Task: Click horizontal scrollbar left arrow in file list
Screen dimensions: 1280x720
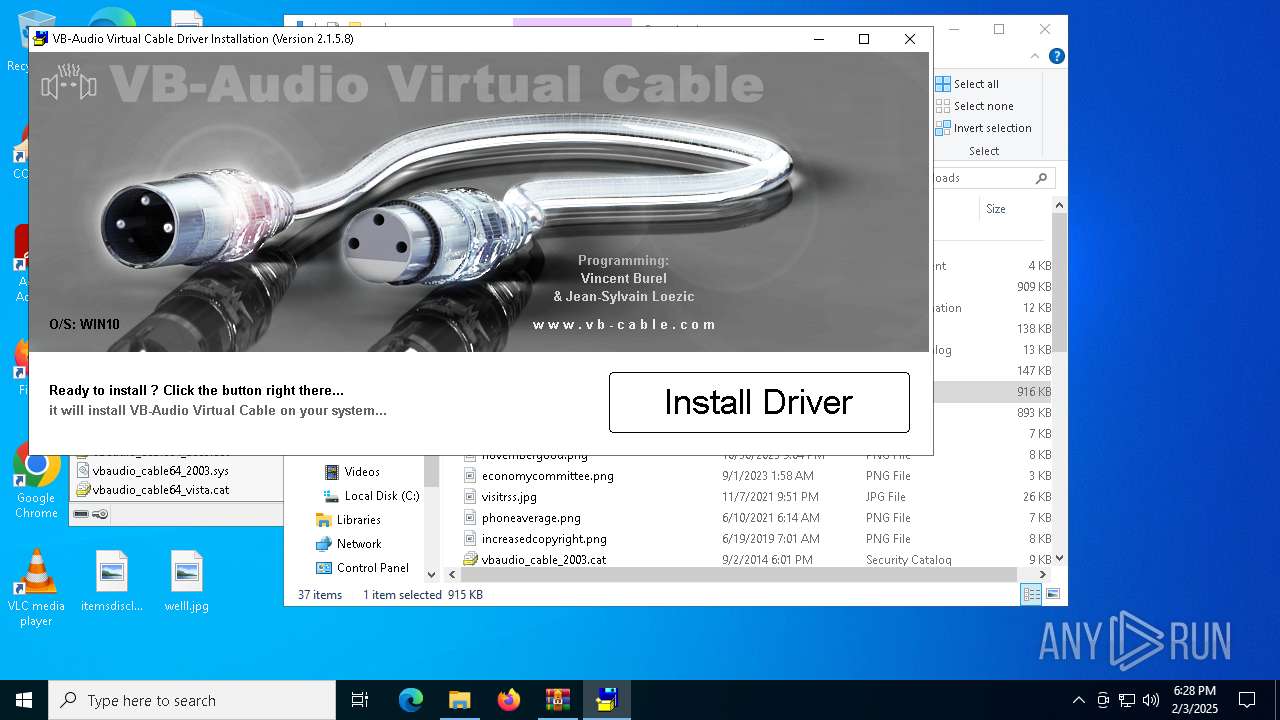Action: click(x=452, y=575)
